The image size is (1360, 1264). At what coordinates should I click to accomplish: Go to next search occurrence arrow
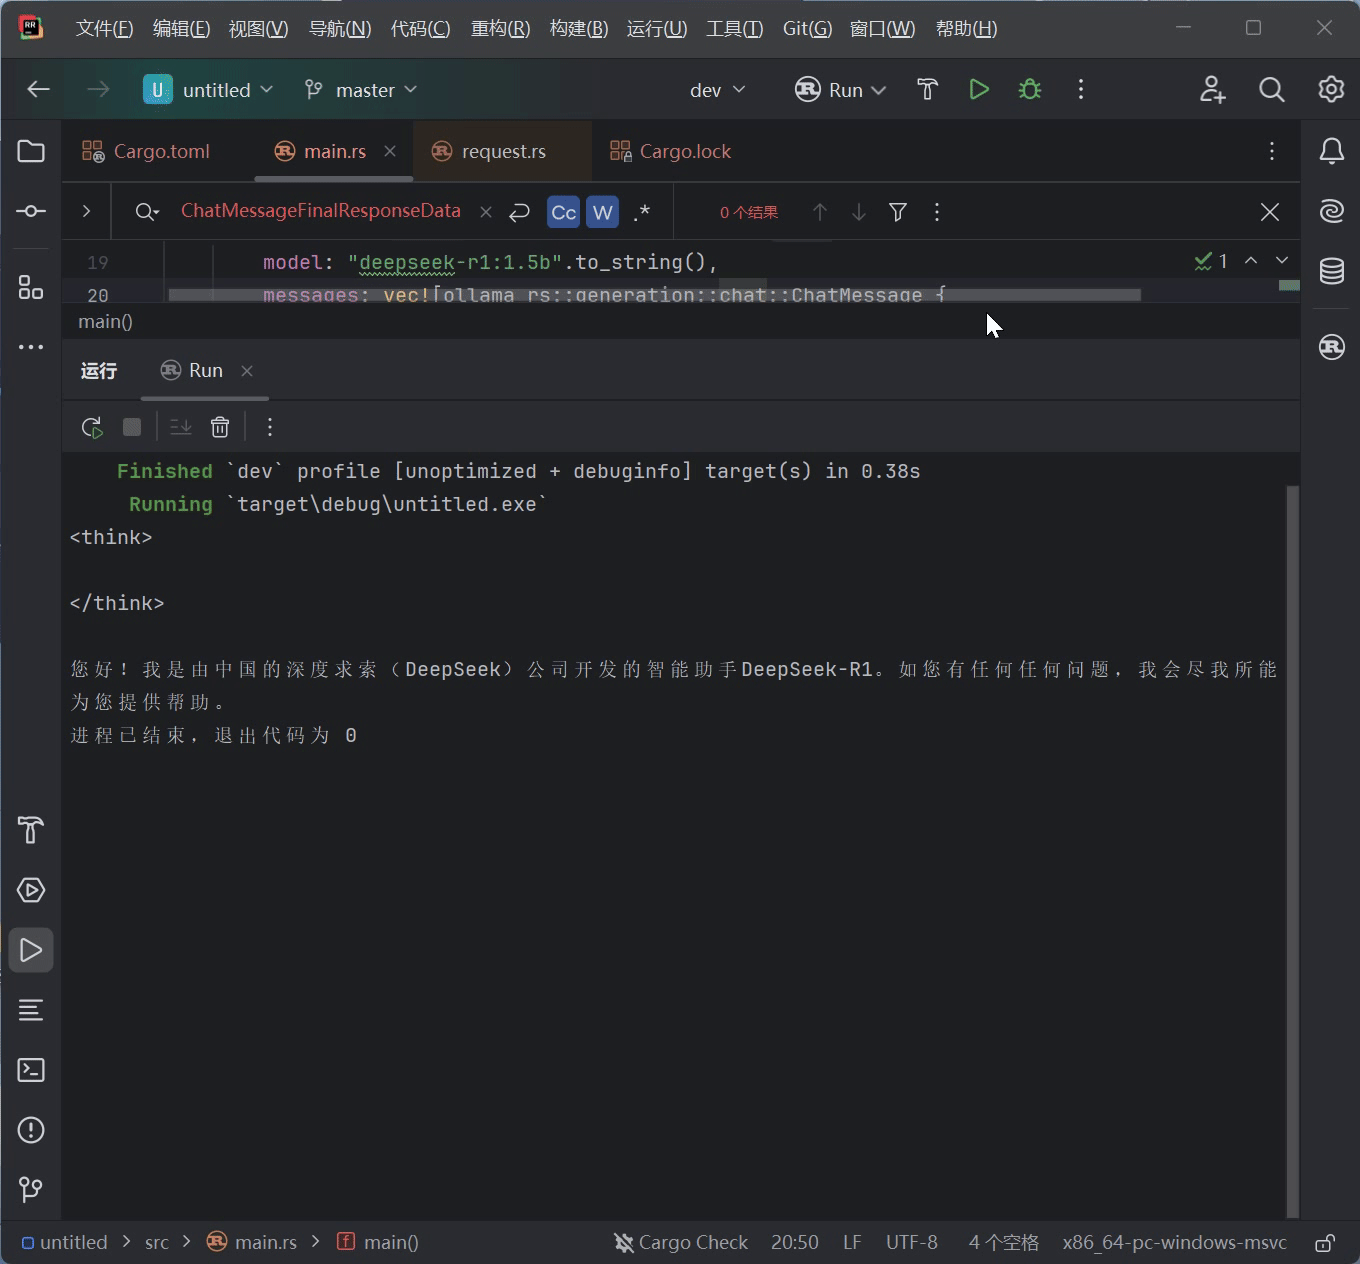(859, 212)
